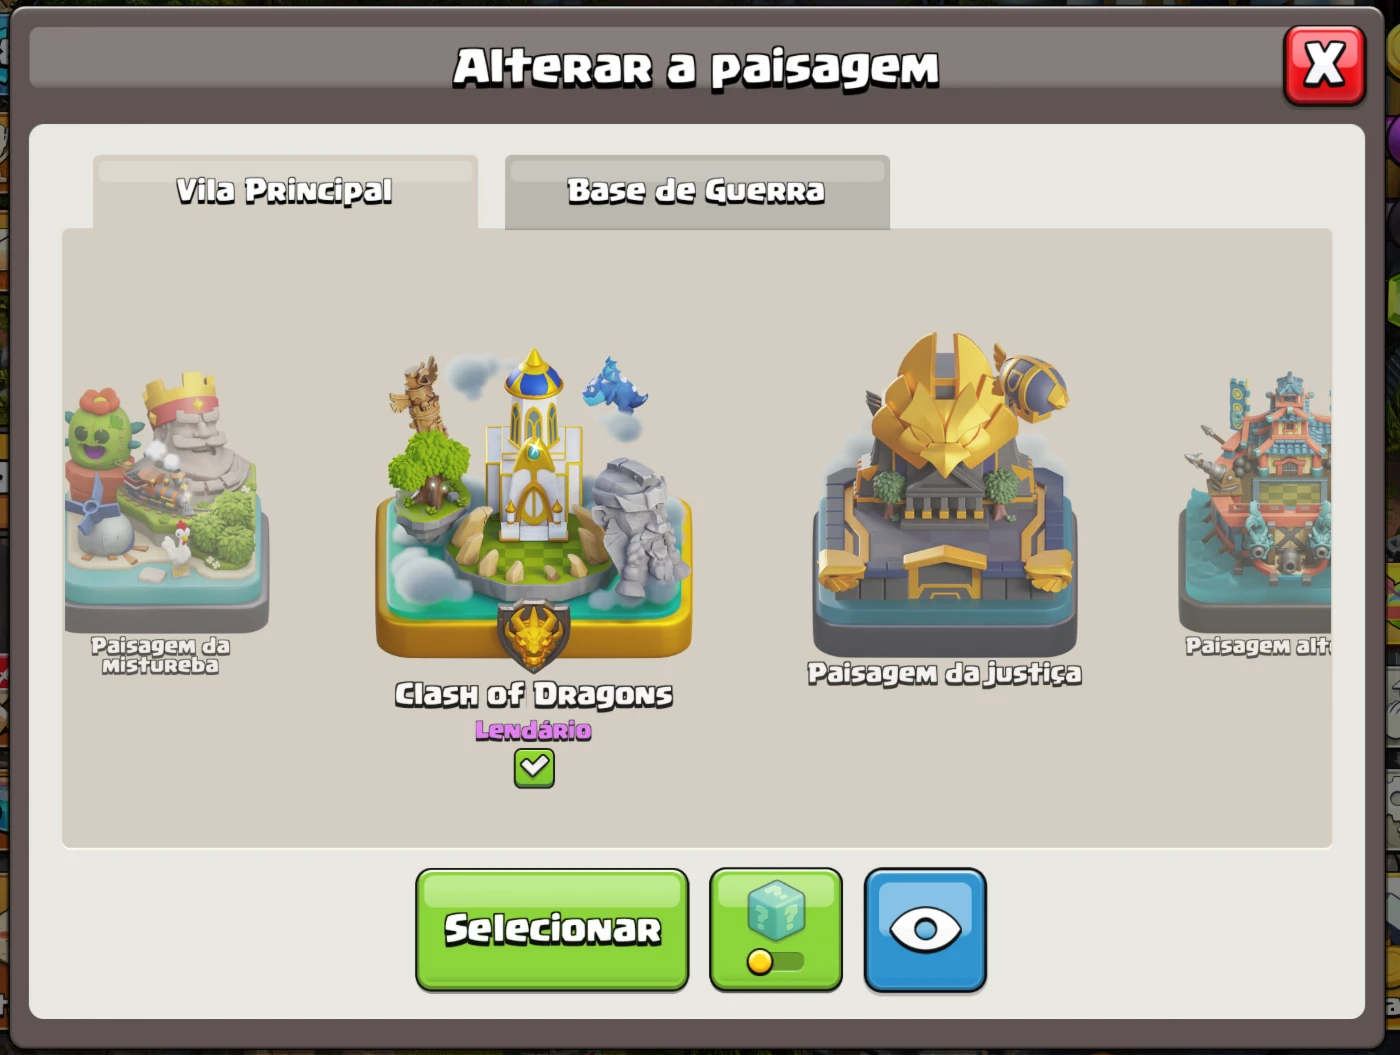The image size is (1400, 1055).
Task: Click the golden dragon shield badge
Action: 534,636
